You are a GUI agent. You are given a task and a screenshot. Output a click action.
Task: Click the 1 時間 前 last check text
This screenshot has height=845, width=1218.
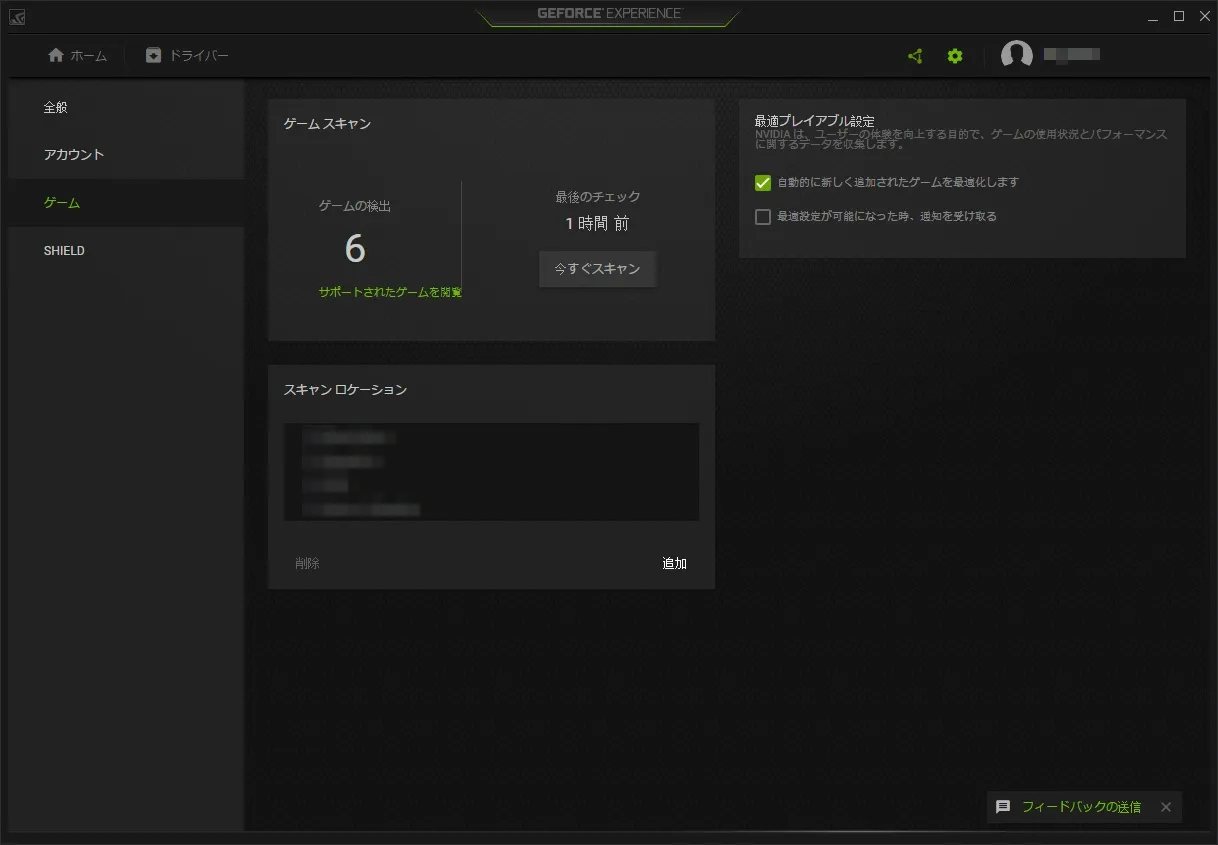[597, 224]
